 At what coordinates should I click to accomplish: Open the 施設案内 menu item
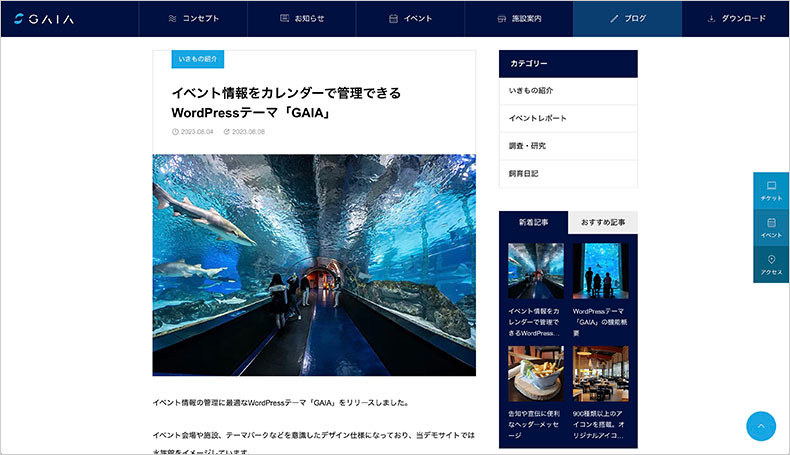(x=519, y=19)
